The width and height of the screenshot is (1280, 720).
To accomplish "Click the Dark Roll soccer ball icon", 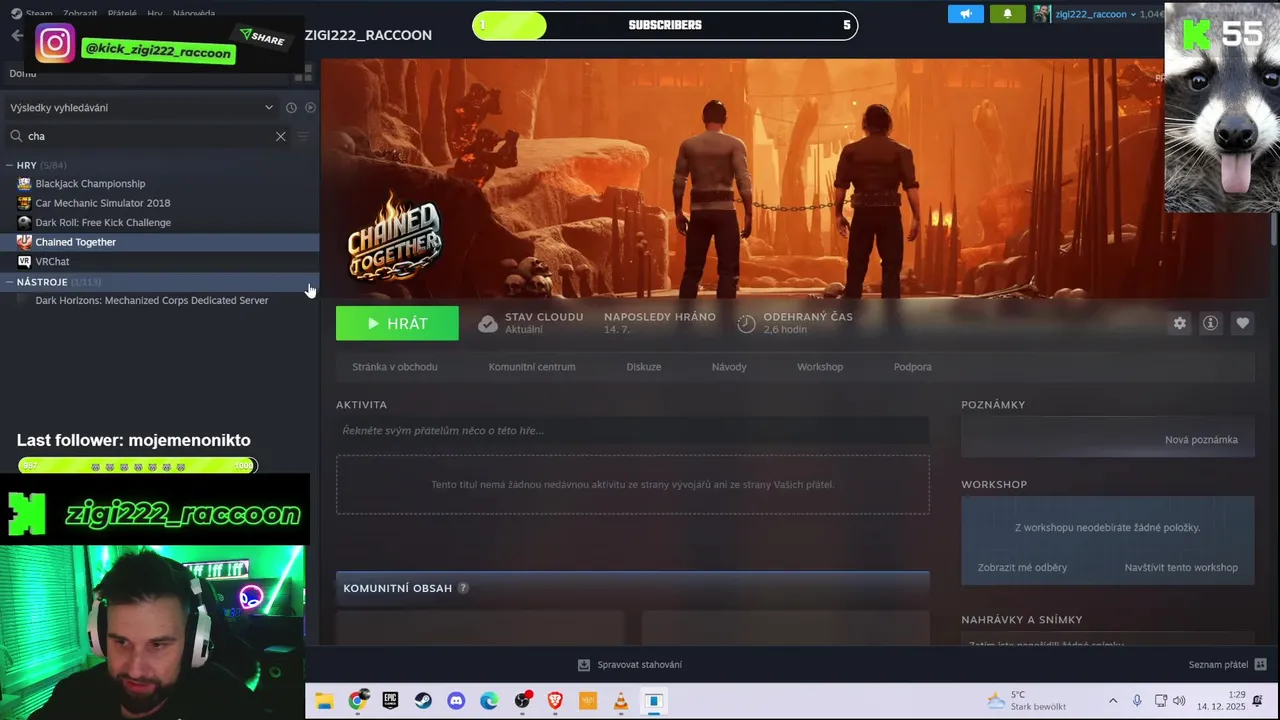I will (24, 222).
